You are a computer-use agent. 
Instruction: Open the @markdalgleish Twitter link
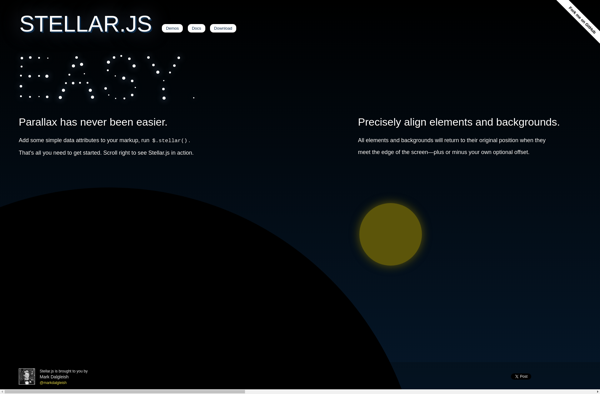53,383
